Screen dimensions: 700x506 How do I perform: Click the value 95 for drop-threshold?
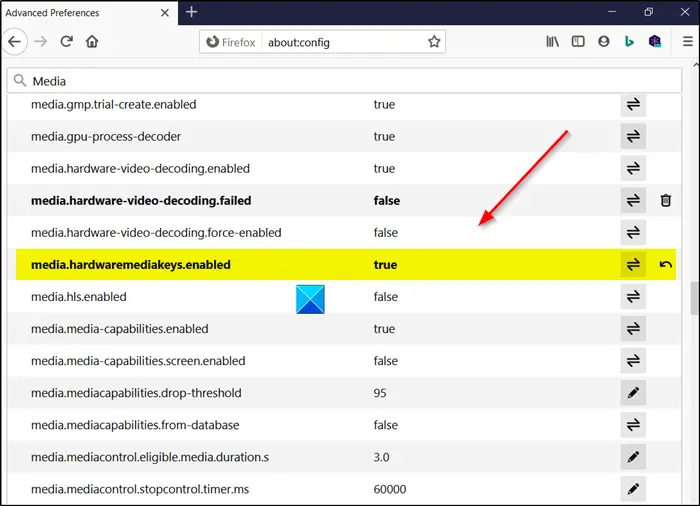(x=380, y=393)
